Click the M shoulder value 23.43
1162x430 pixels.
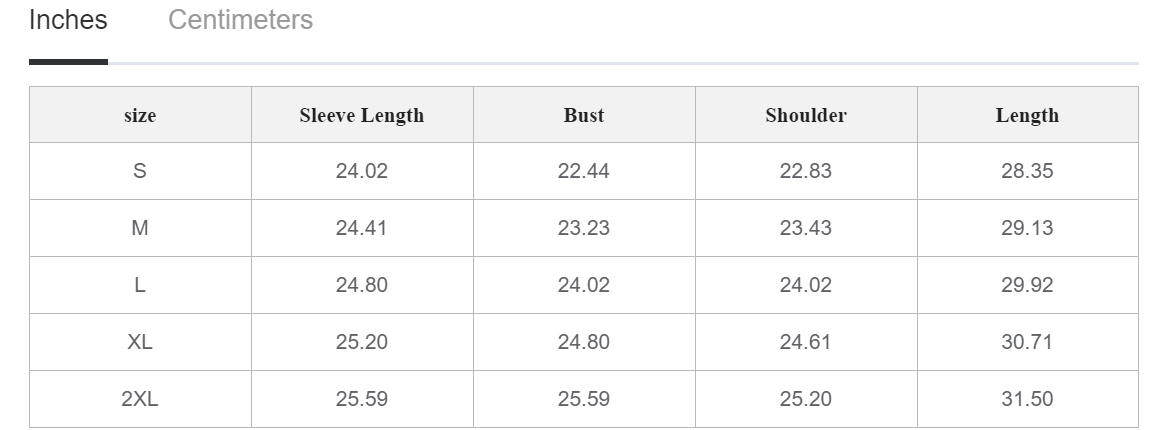[805, 228]
